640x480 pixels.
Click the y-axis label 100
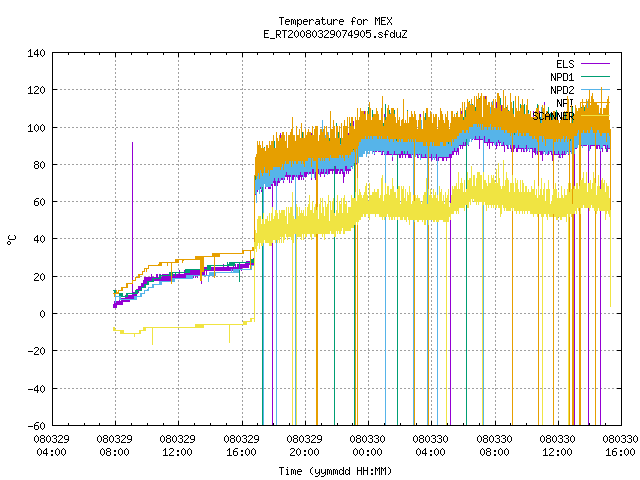coord(36,128)
